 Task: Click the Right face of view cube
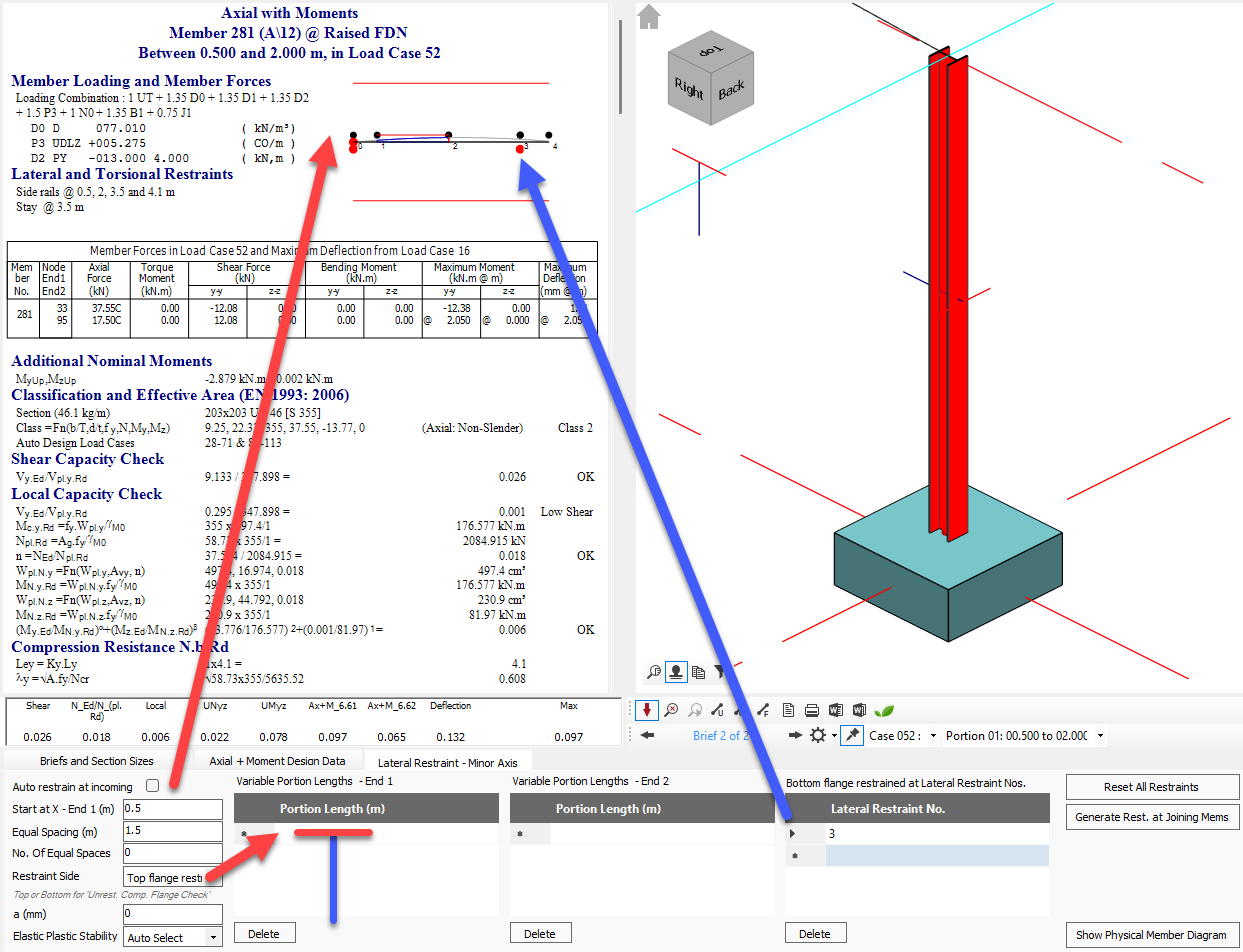(689, 87)
